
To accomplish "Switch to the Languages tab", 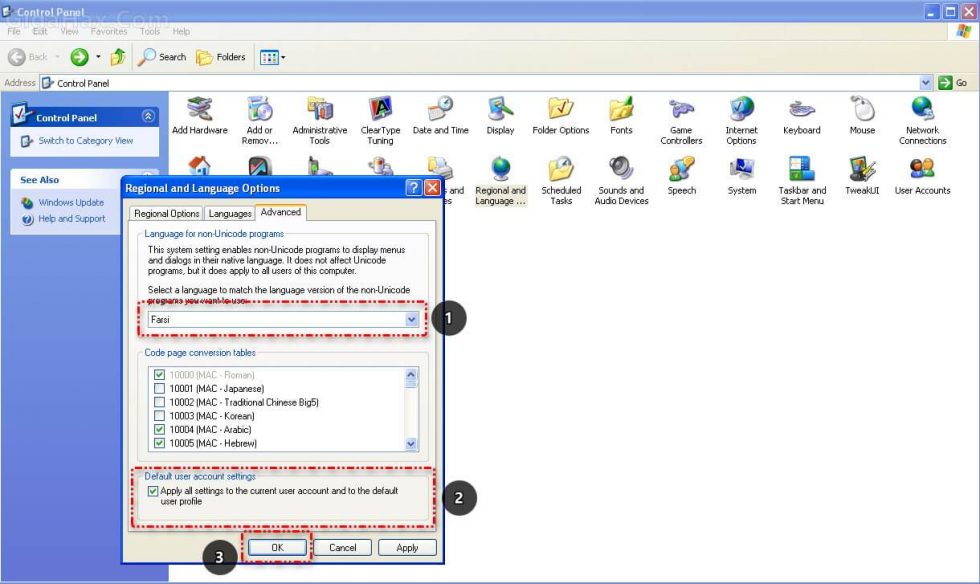I will tap(229, 213).
